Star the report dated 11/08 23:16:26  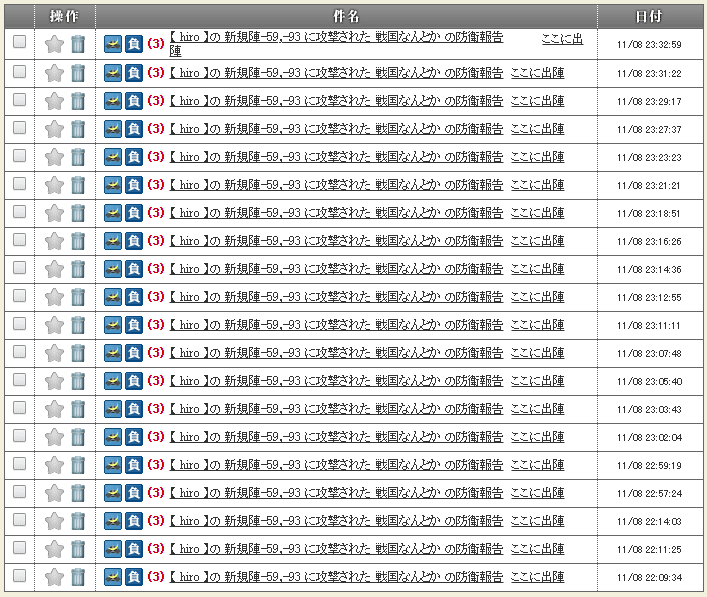(x=55, y=241)
